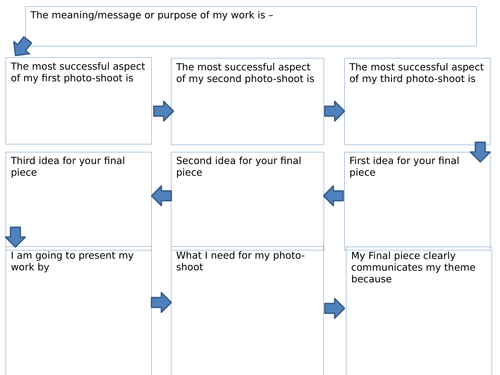The height and width of the screenshot is (375, 500).
Task: Select the Second idea for your final piece box
Action: [247, 201]
